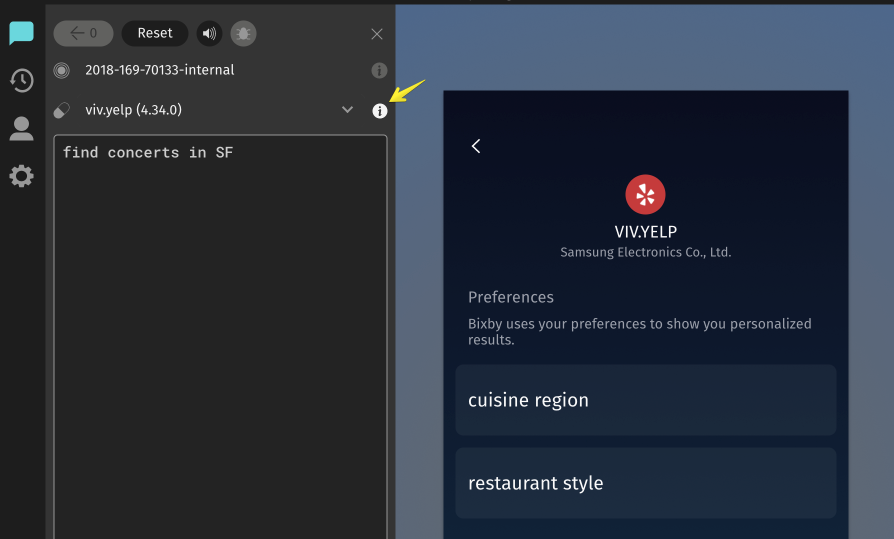The height and width of the screenshot is (539, 894).
Task: Open the chat simulator sidebar icon
Action: pos(22,33)
